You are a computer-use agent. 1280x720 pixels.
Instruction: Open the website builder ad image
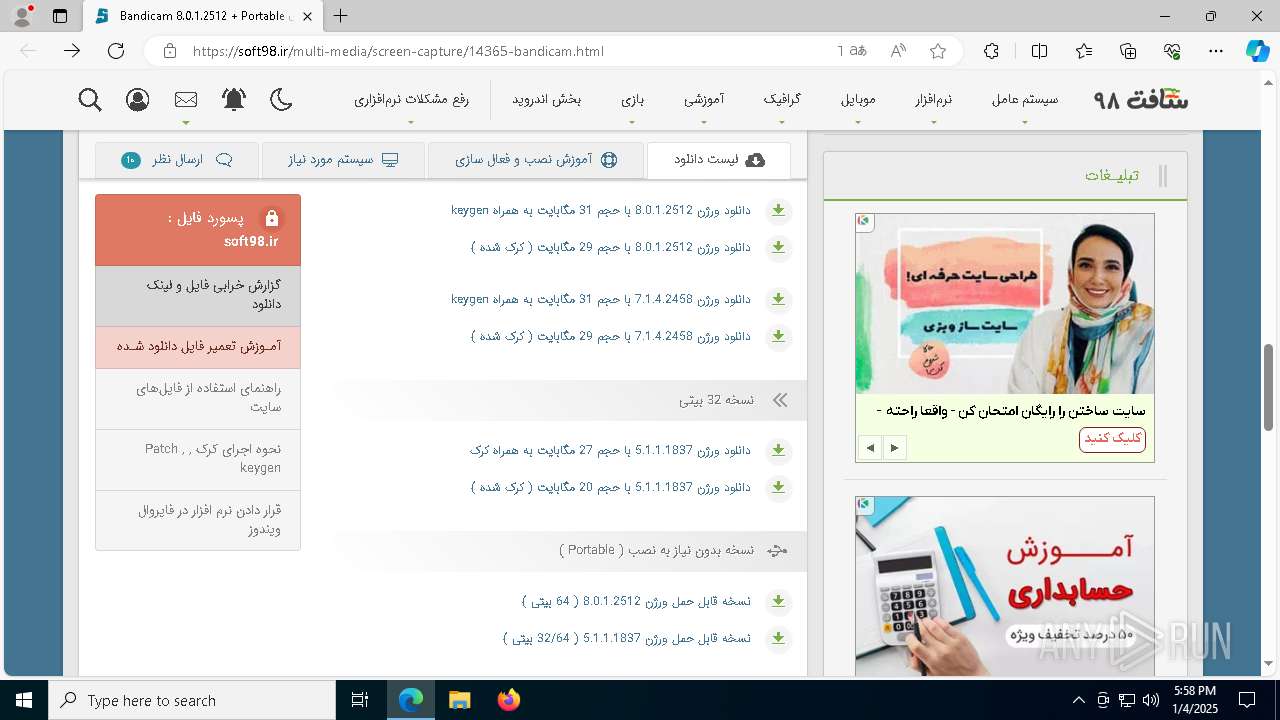(x=1005, y=304)
